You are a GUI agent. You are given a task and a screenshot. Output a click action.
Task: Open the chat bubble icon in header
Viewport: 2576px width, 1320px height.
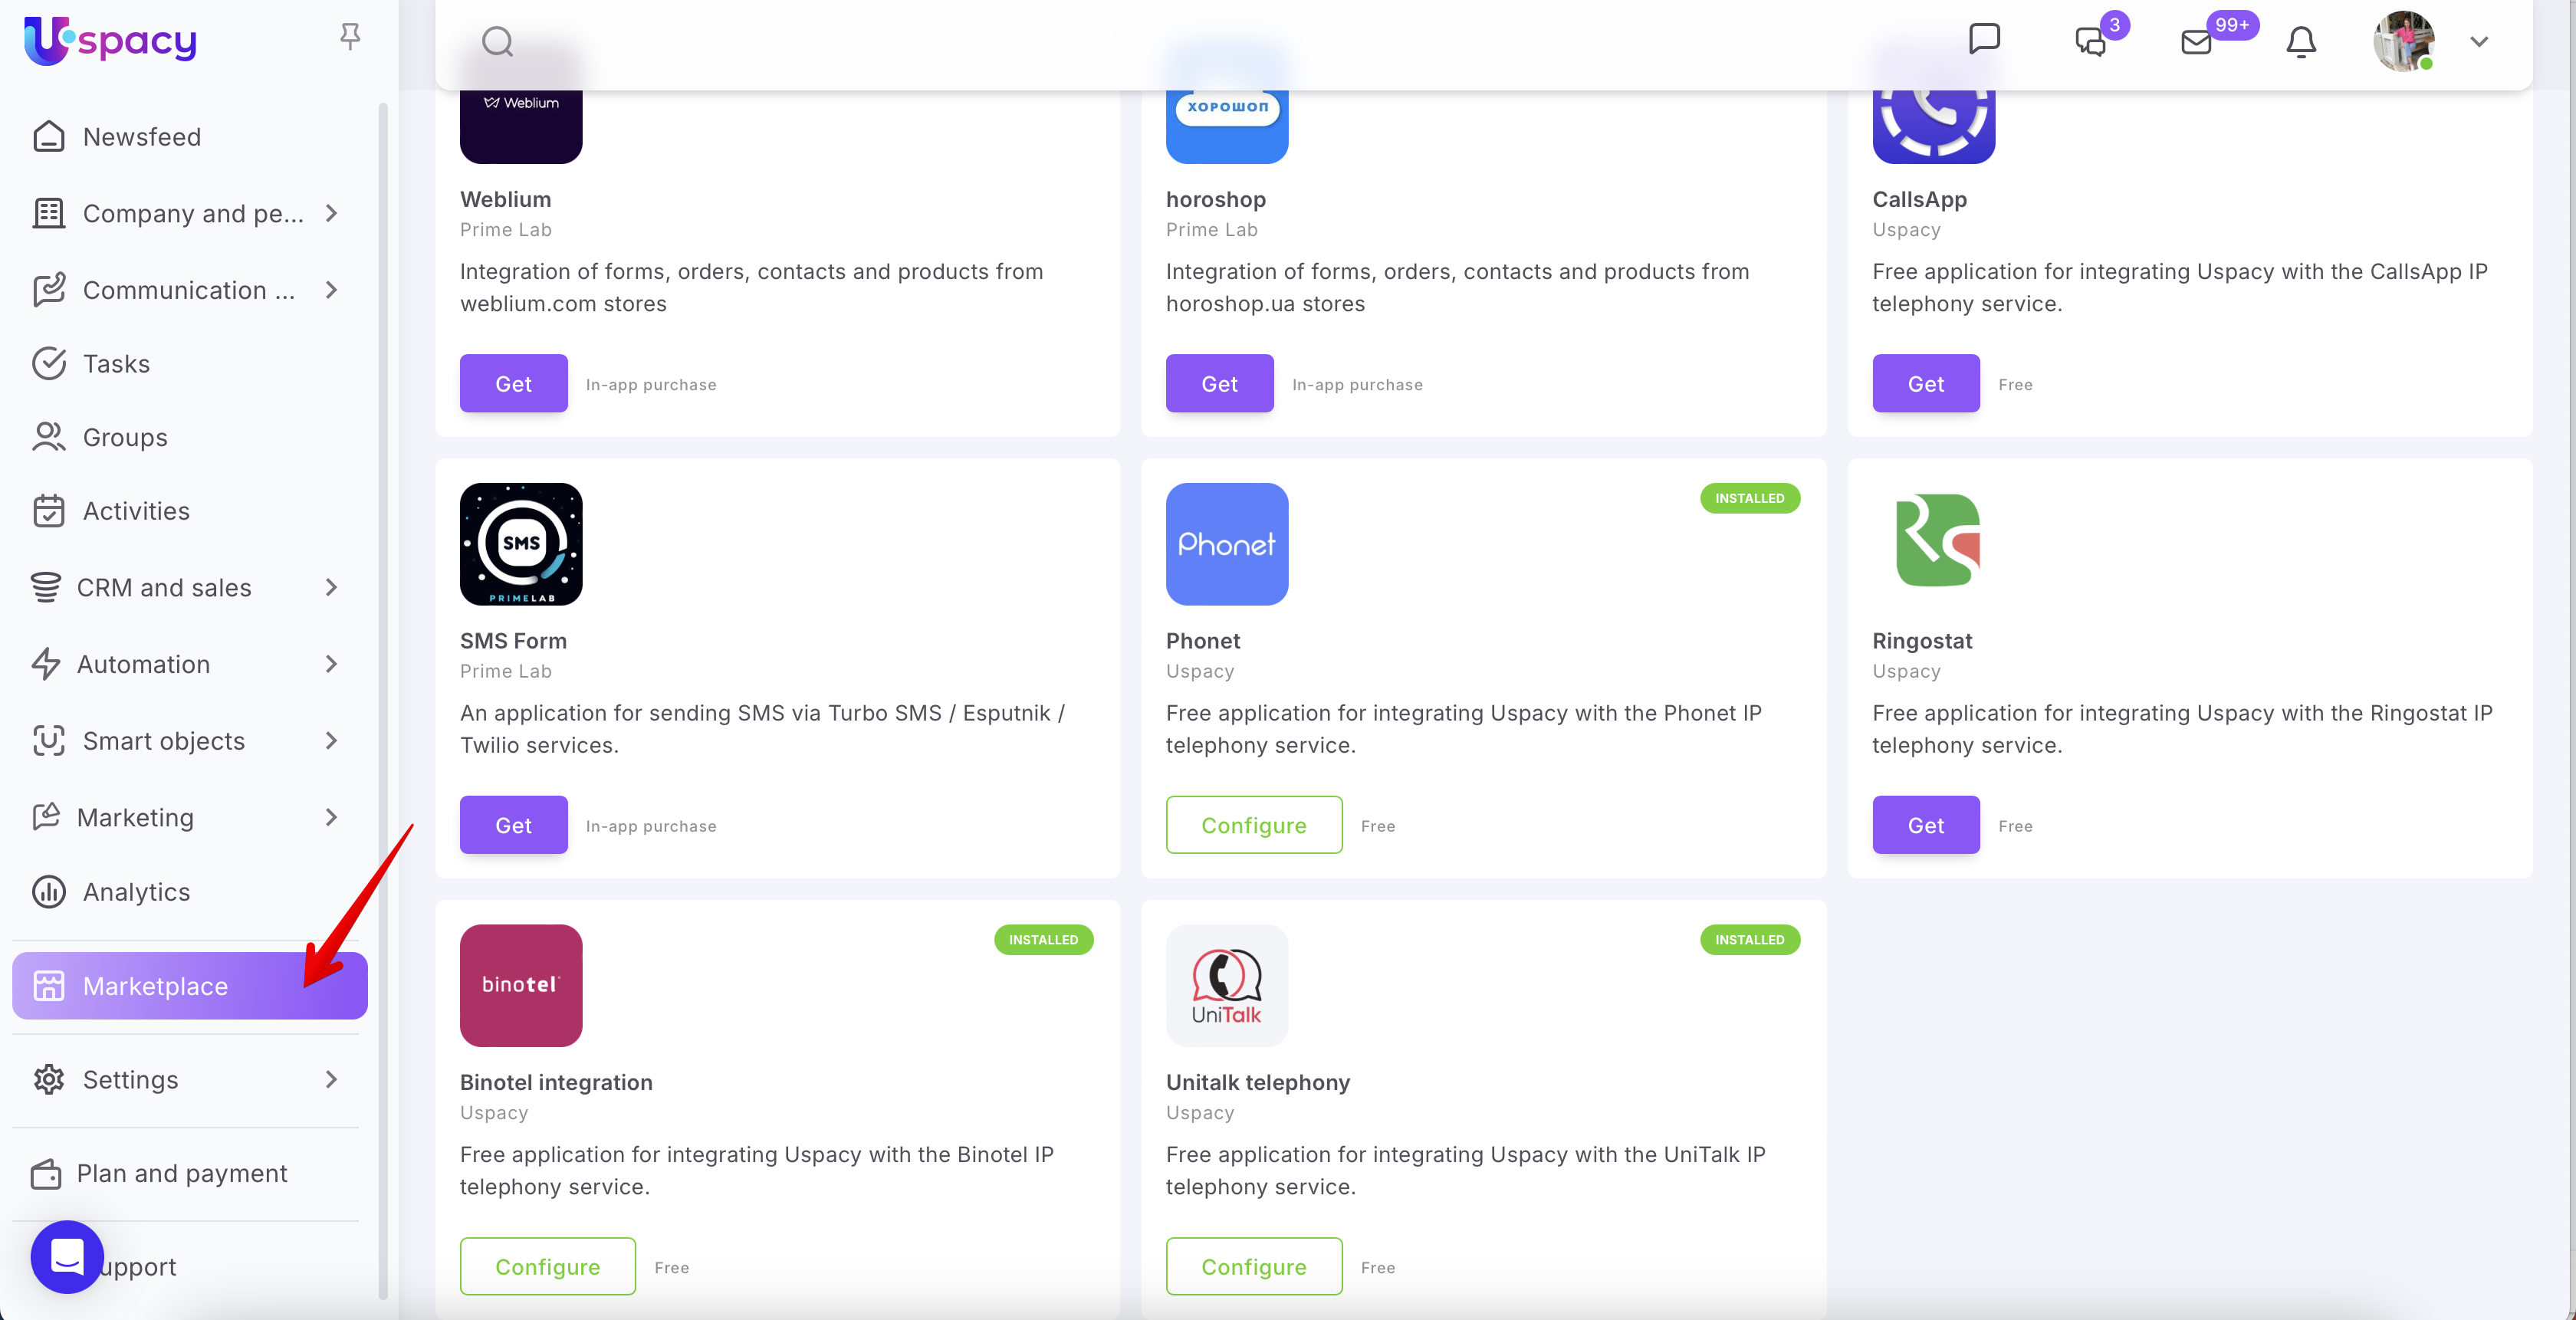point(1984,40)
